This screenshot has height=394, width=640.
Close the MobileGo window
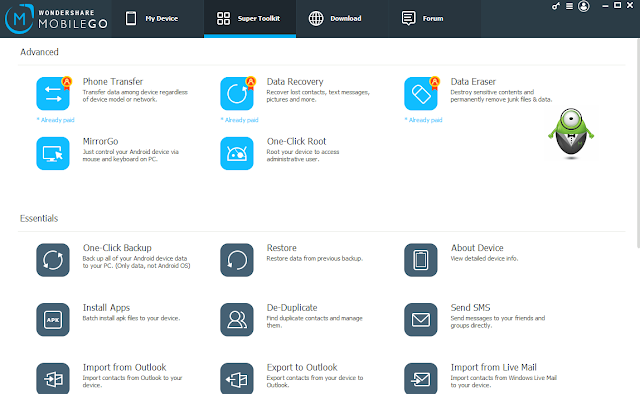click(x=630, y=5)
